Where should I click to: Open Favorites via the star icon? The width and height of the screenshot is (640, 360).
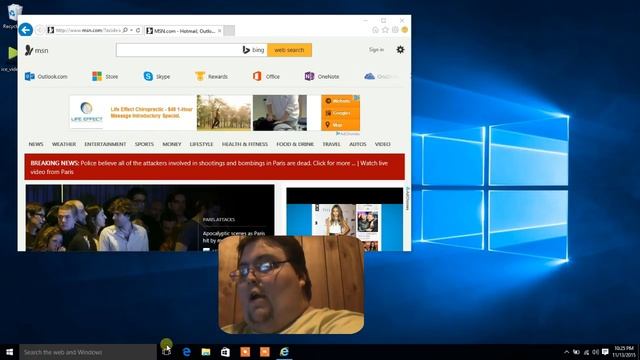point(385,30)
